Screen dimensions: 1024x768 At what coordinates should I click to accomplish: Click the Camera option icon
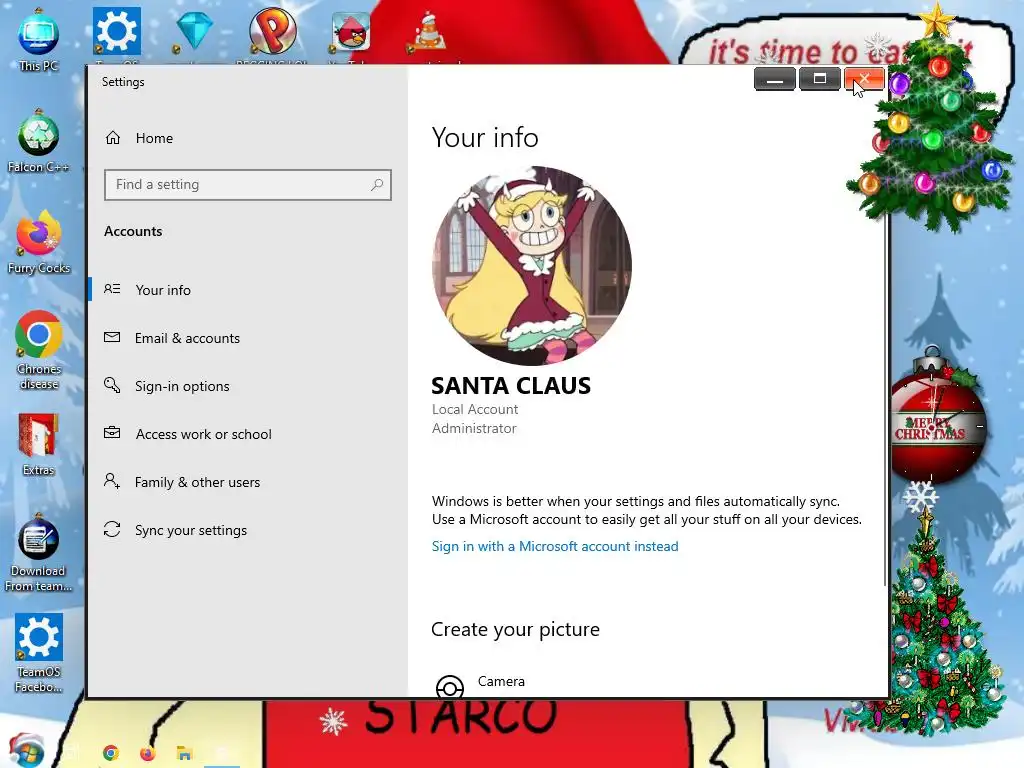pos(450,686)
